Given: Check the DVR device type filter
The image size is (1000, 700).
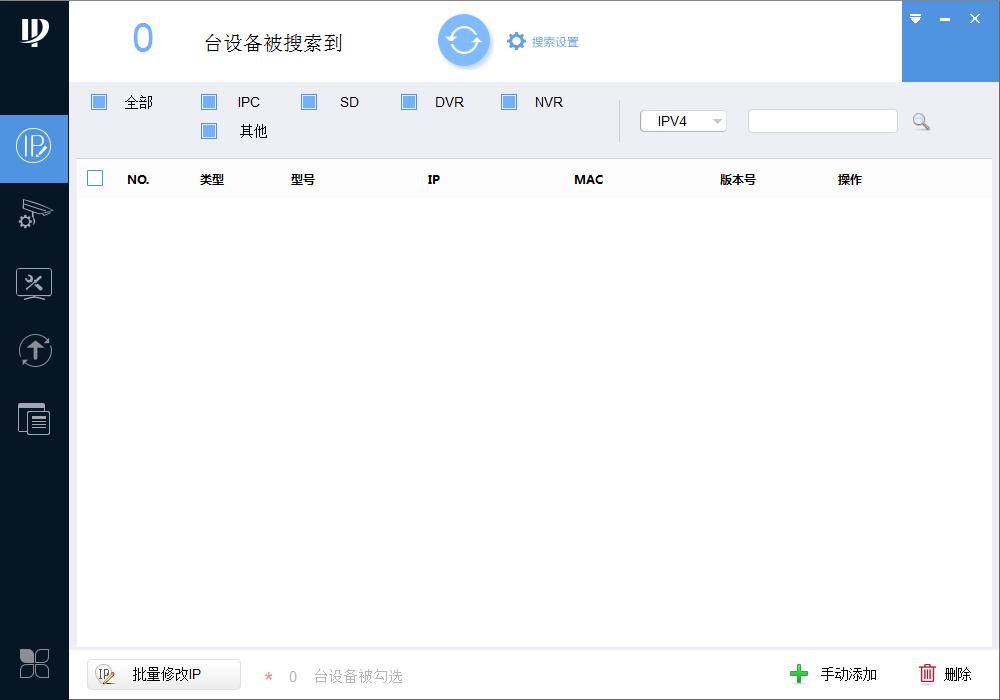Looking at the screenshot, I should (408, 101).
